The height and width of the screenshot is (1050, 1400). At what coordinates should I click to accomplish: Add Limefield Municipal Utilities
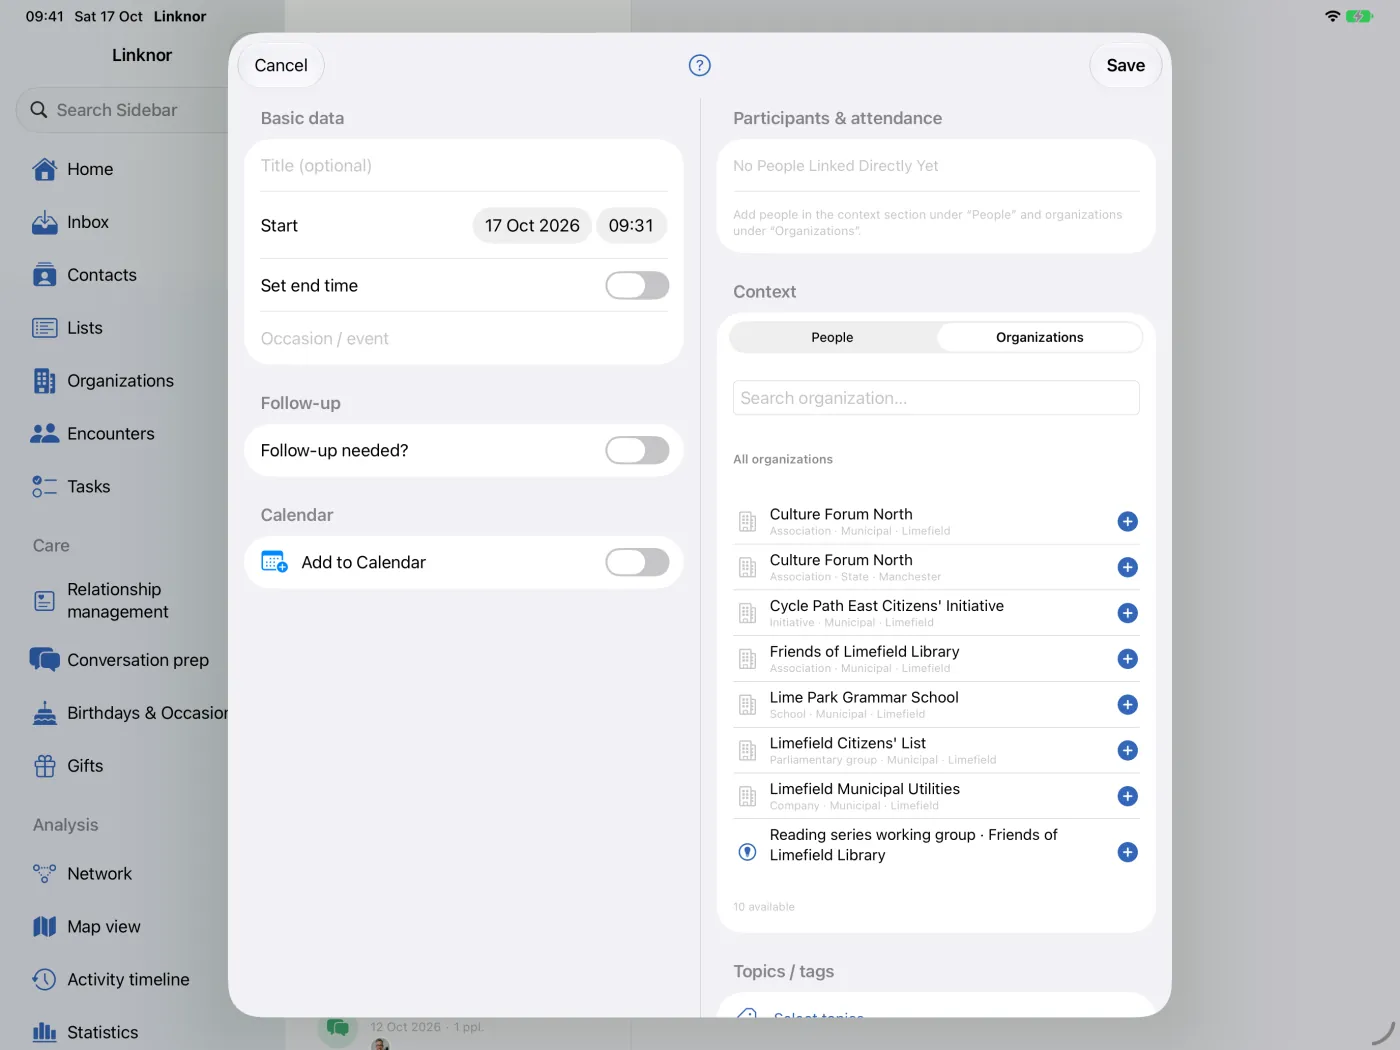pyautogui.click(x=1127, y=796)
